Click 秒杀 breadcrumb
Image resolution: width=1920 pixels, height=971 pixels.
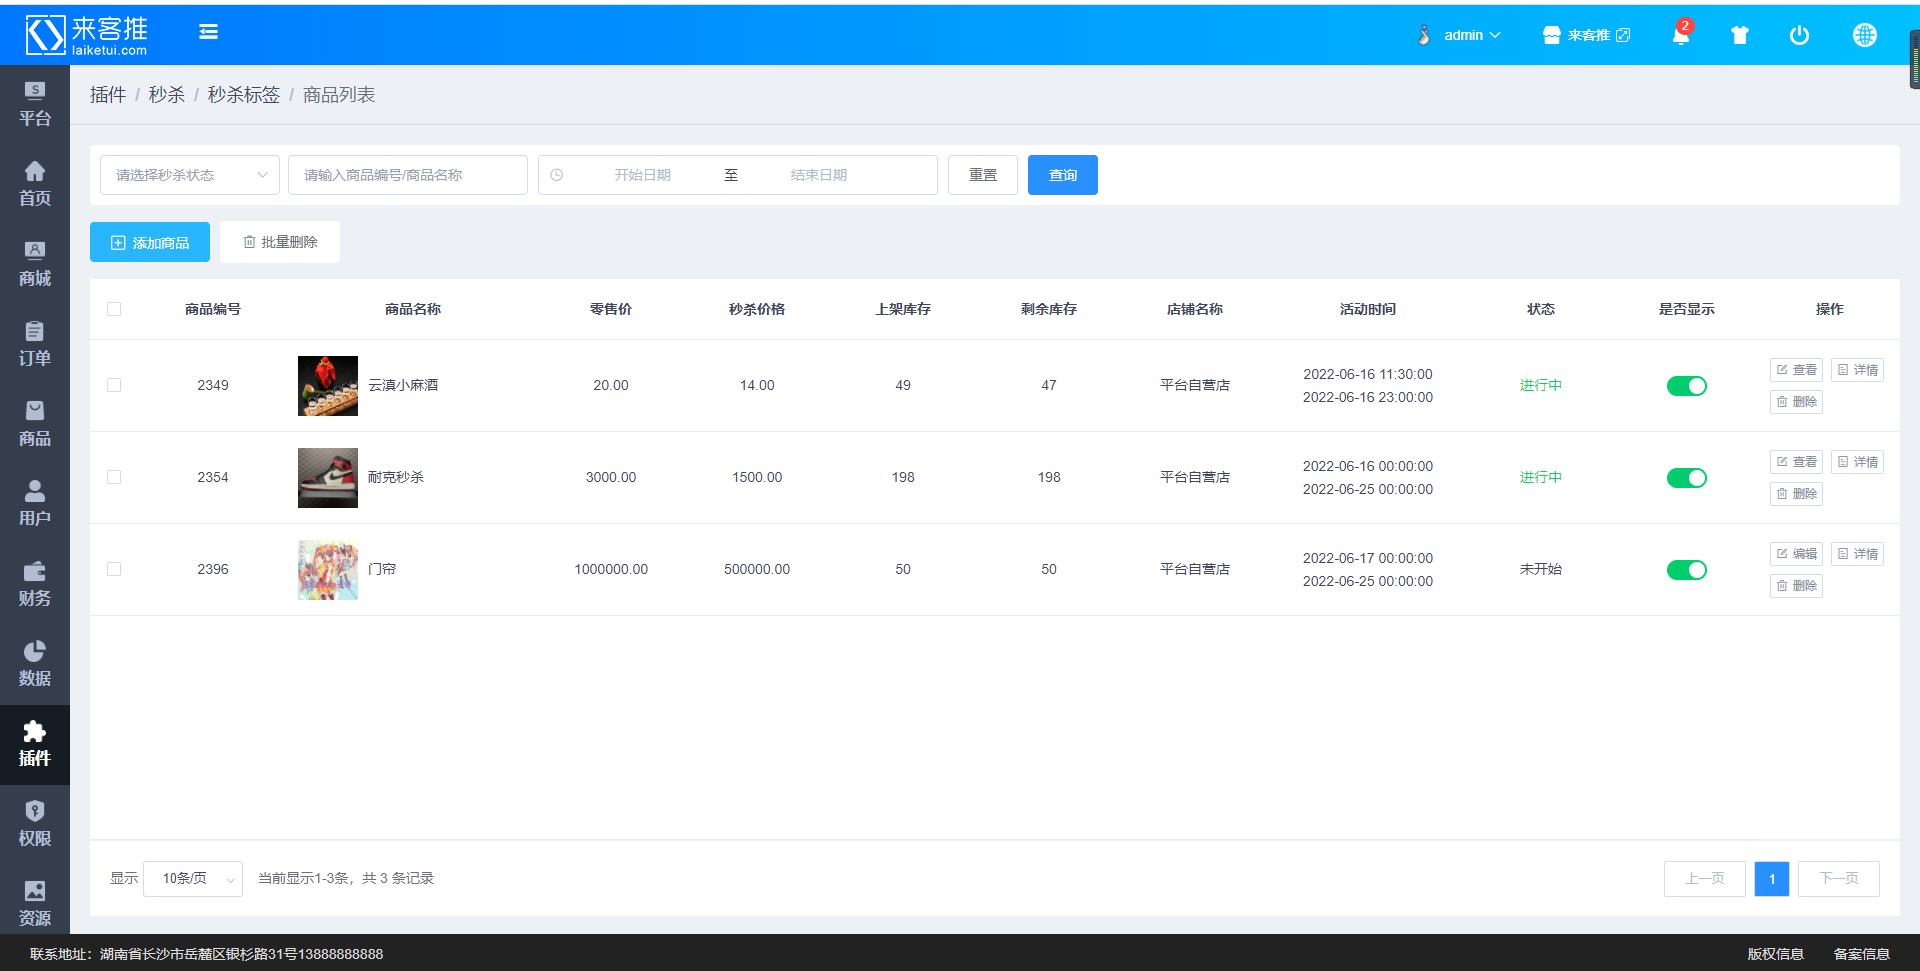click(167, 95)
